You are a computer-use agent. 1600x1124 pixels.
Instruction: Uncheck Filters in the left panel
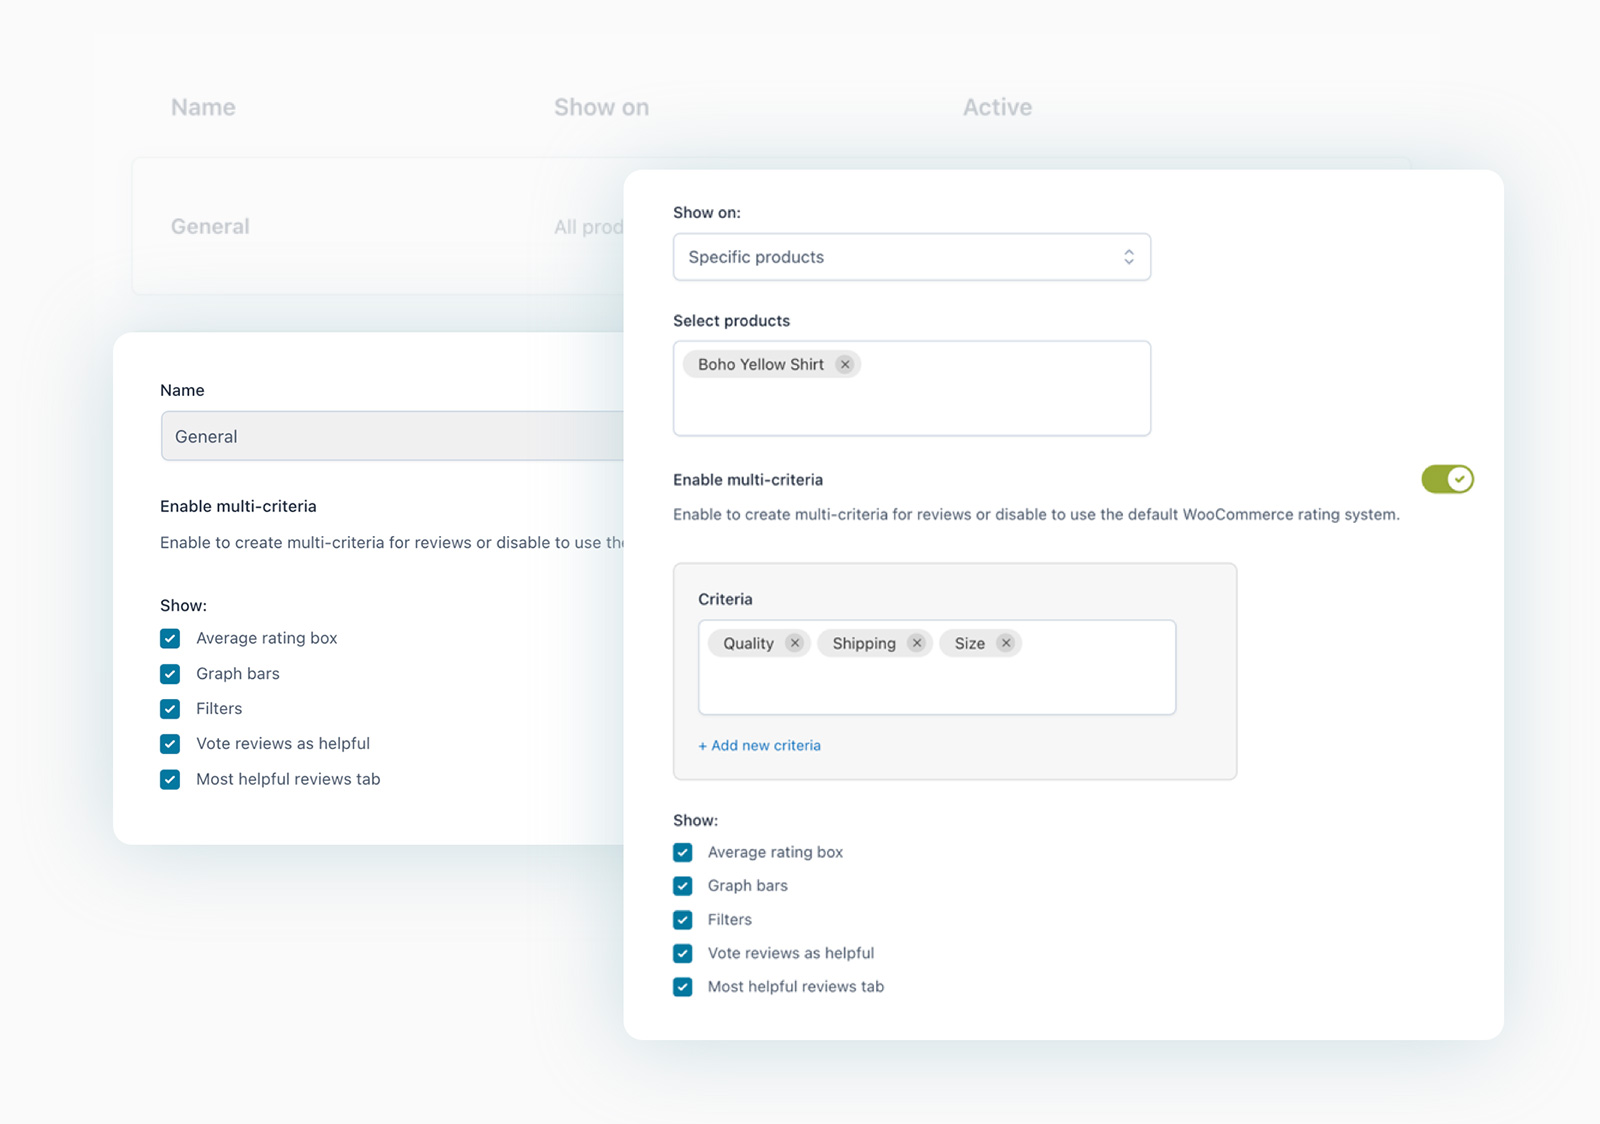tap(170, 709)
